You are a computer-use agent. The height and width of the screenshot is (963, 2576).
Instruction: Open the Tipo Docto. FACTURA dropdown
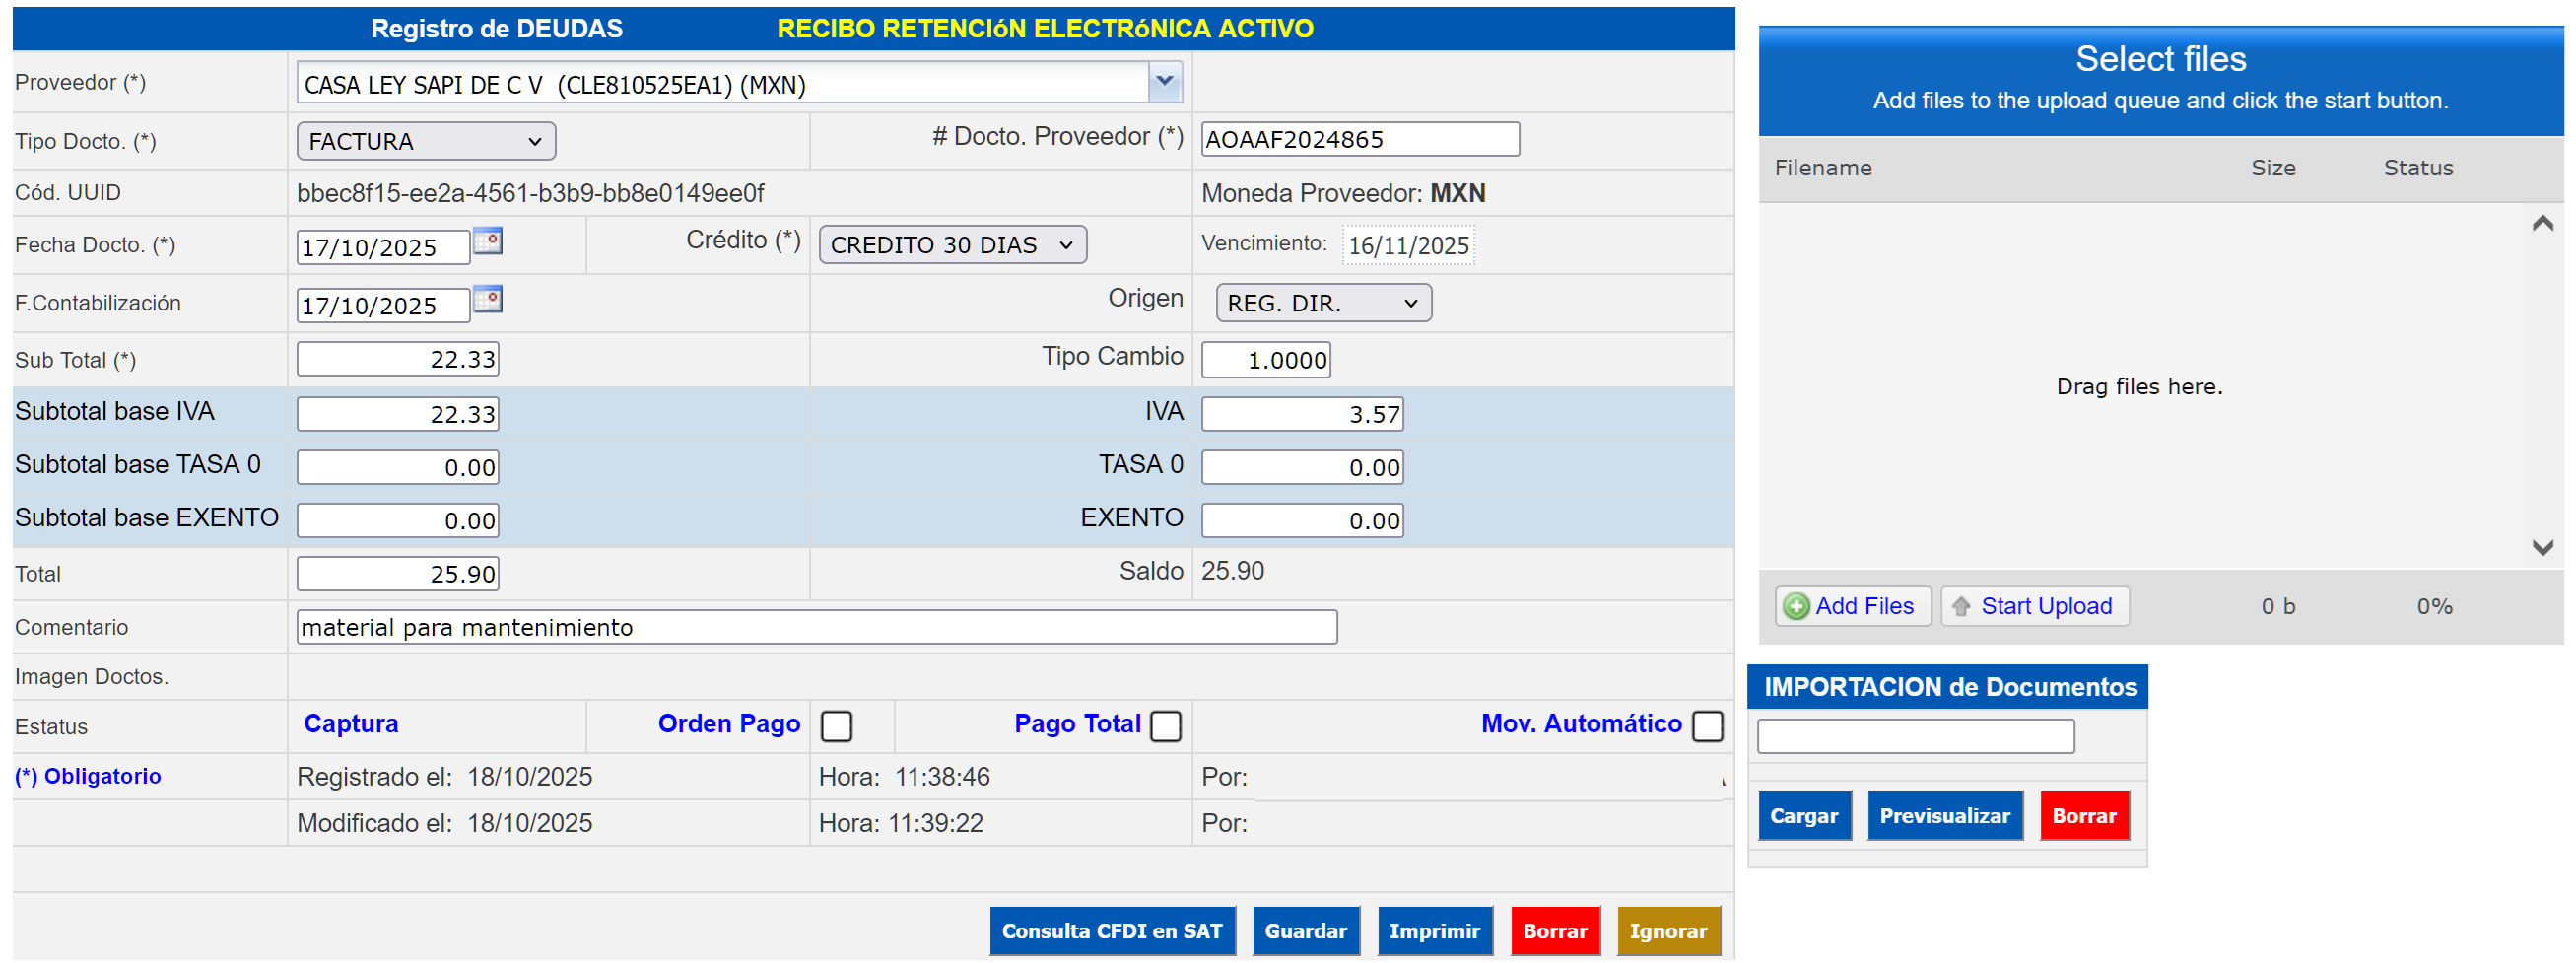(x=425, y=141)
